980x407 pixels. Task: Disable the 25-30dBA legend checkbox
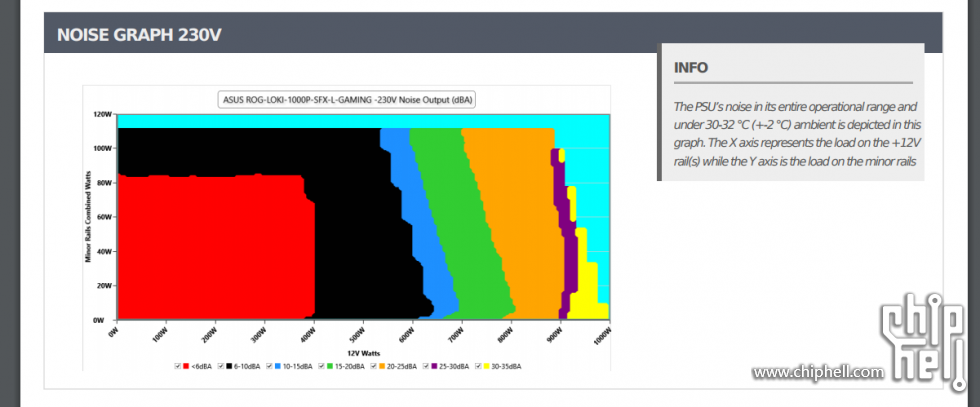426,366
